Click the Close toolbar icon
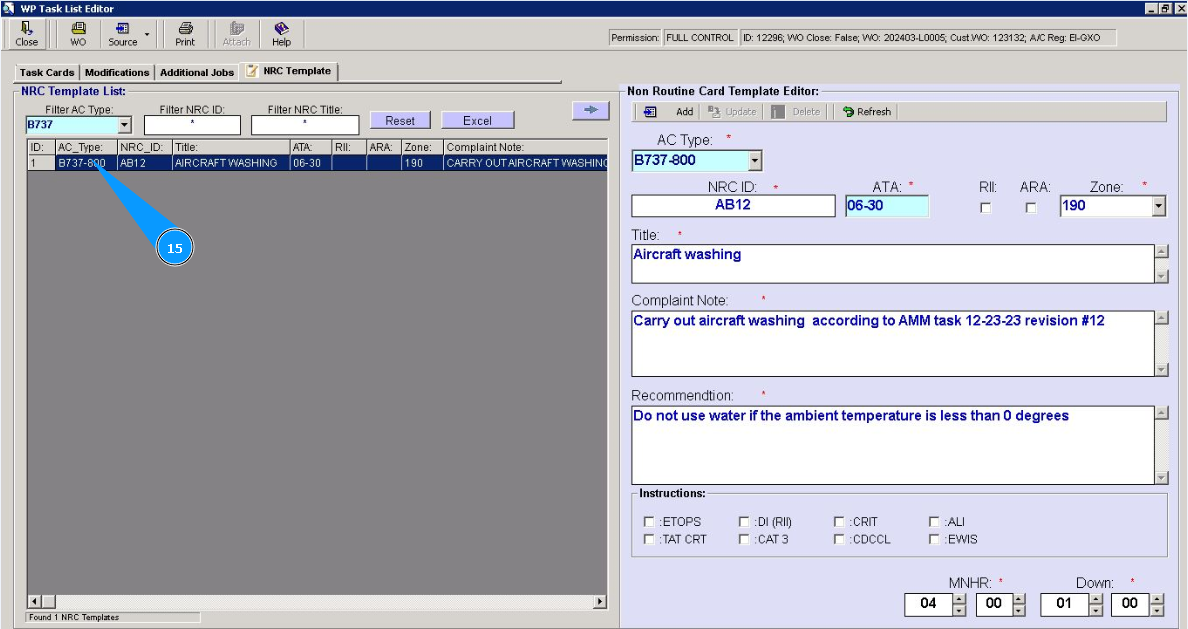The image size is (1188, 629). pos(26,34)
